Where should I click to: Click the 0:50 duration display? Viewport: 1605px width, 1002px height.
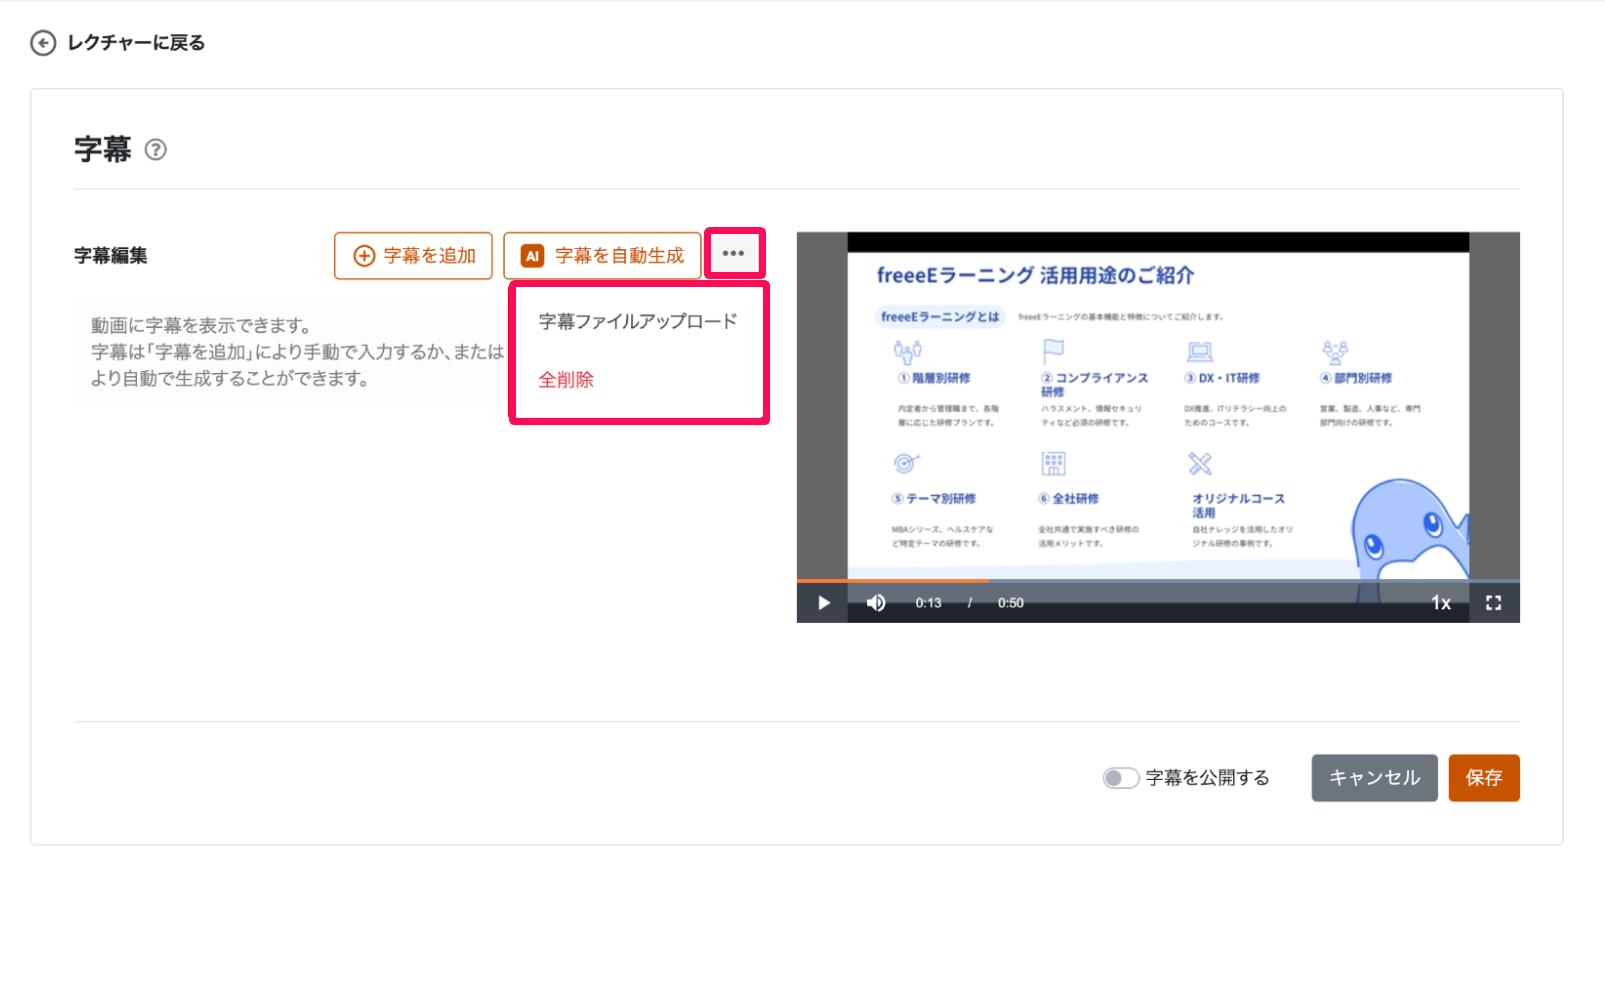[1011, 603]
